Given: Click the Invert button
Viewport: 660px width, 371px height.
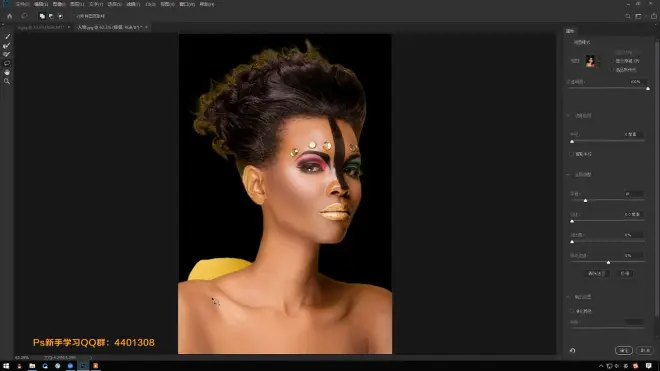Looking at the screenshot, I should 625,274.
